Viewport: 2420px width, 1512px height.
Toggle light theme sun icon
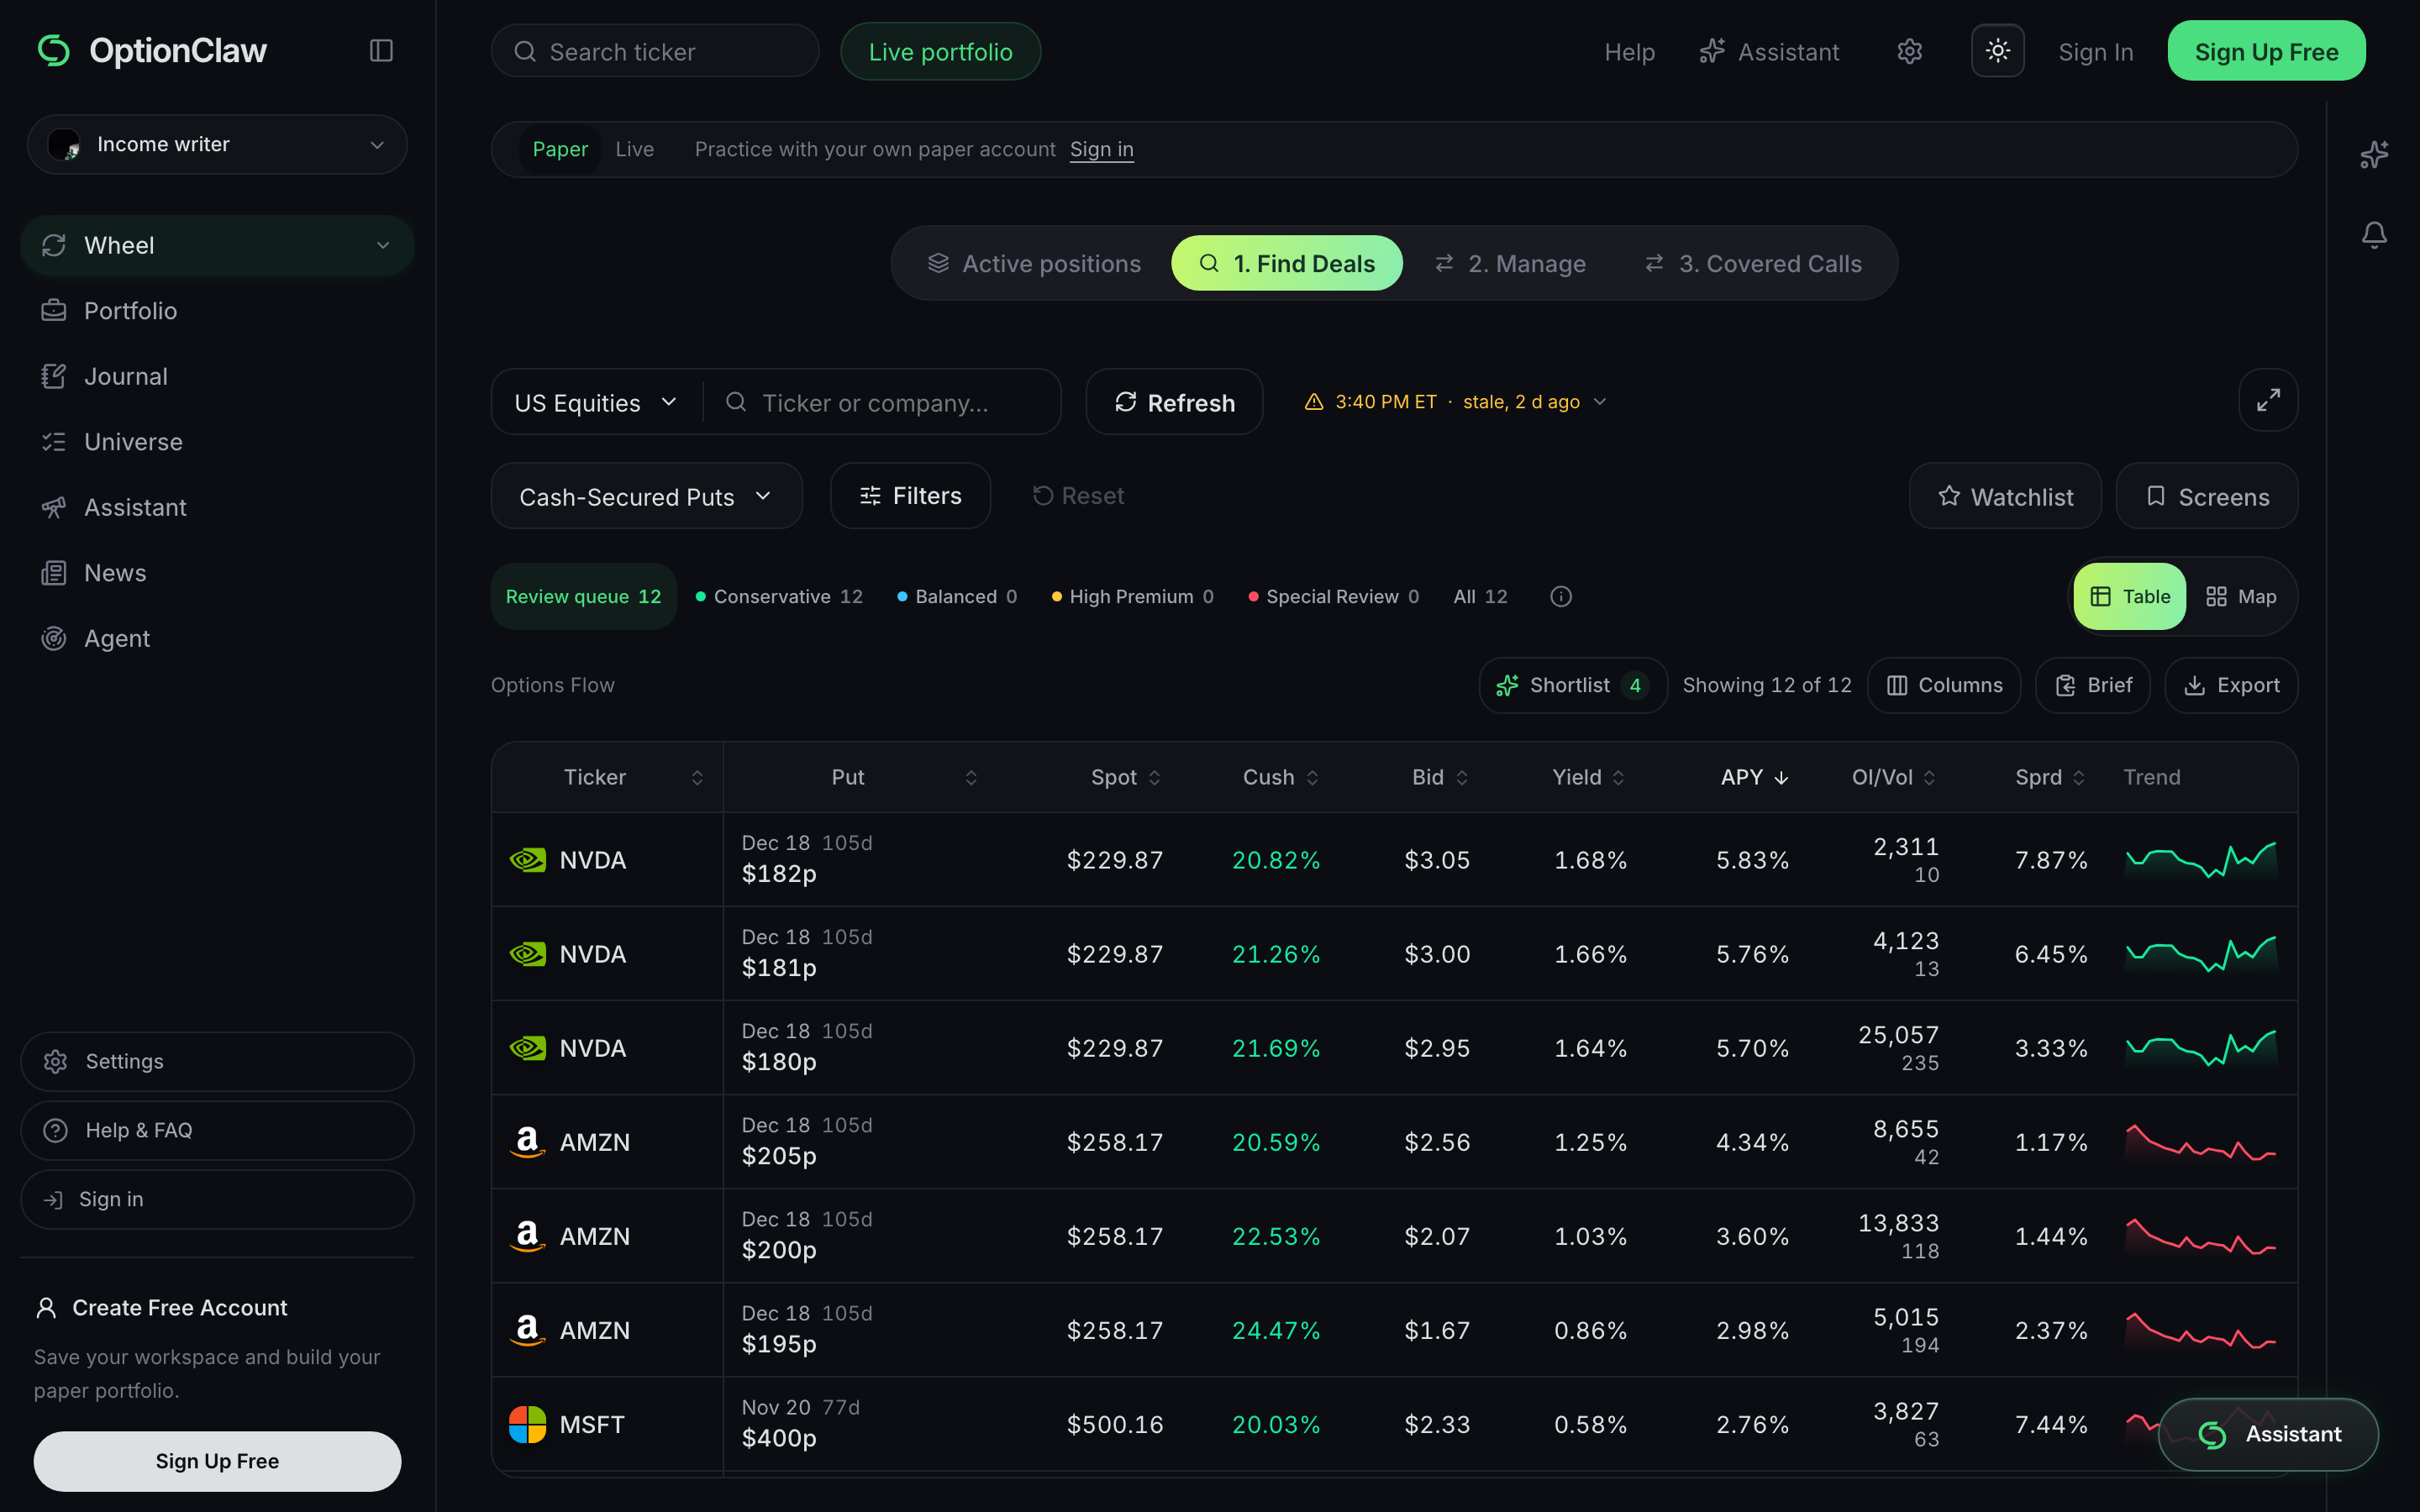coord(1997,50)
